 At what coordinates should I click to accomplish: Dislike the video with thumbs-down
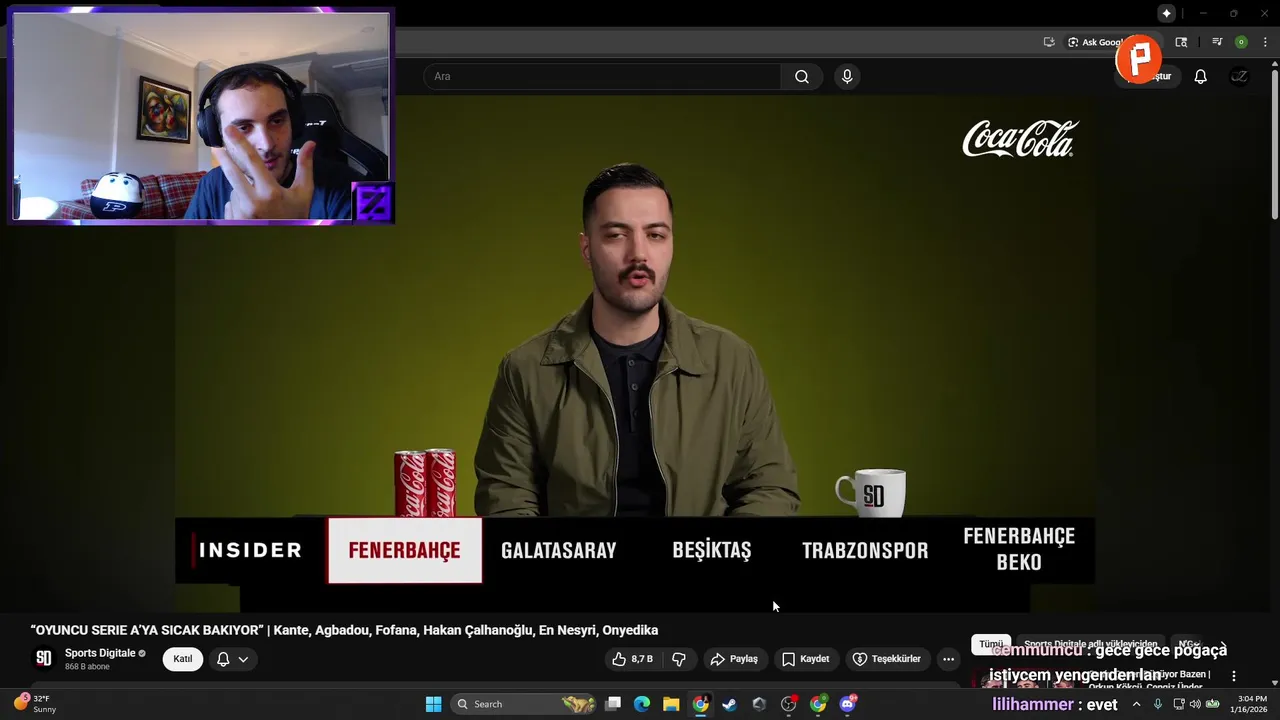pyautogui.click(x=679, y=659)
